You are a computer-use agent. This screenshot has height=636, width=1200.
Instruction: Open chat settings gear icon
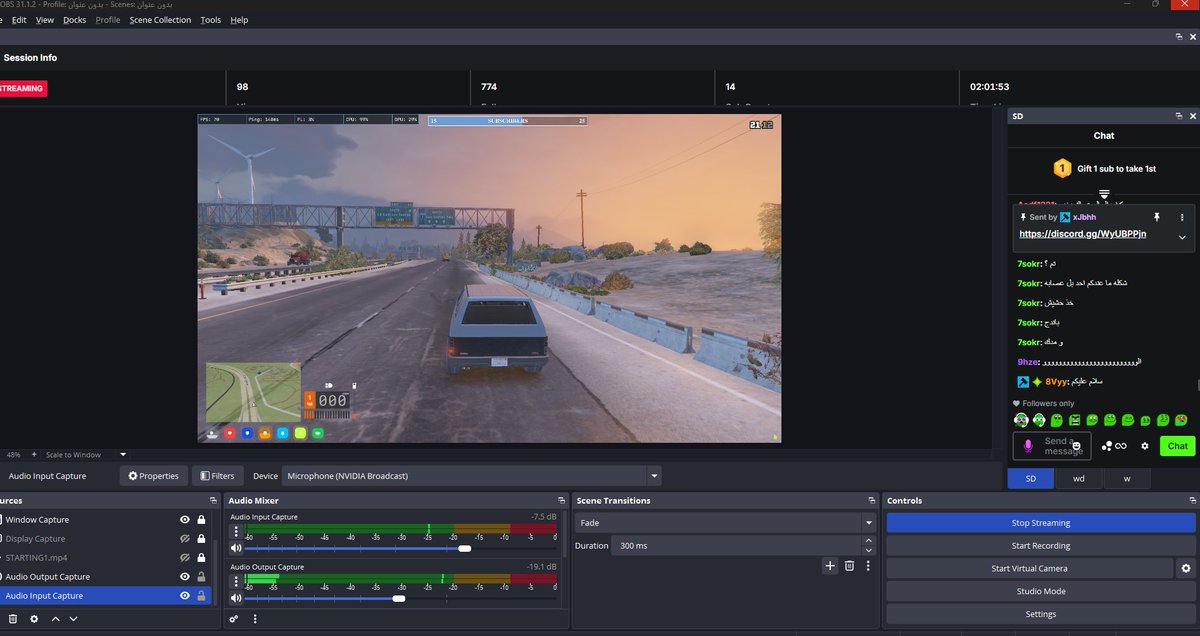(x=1145, y=446)
